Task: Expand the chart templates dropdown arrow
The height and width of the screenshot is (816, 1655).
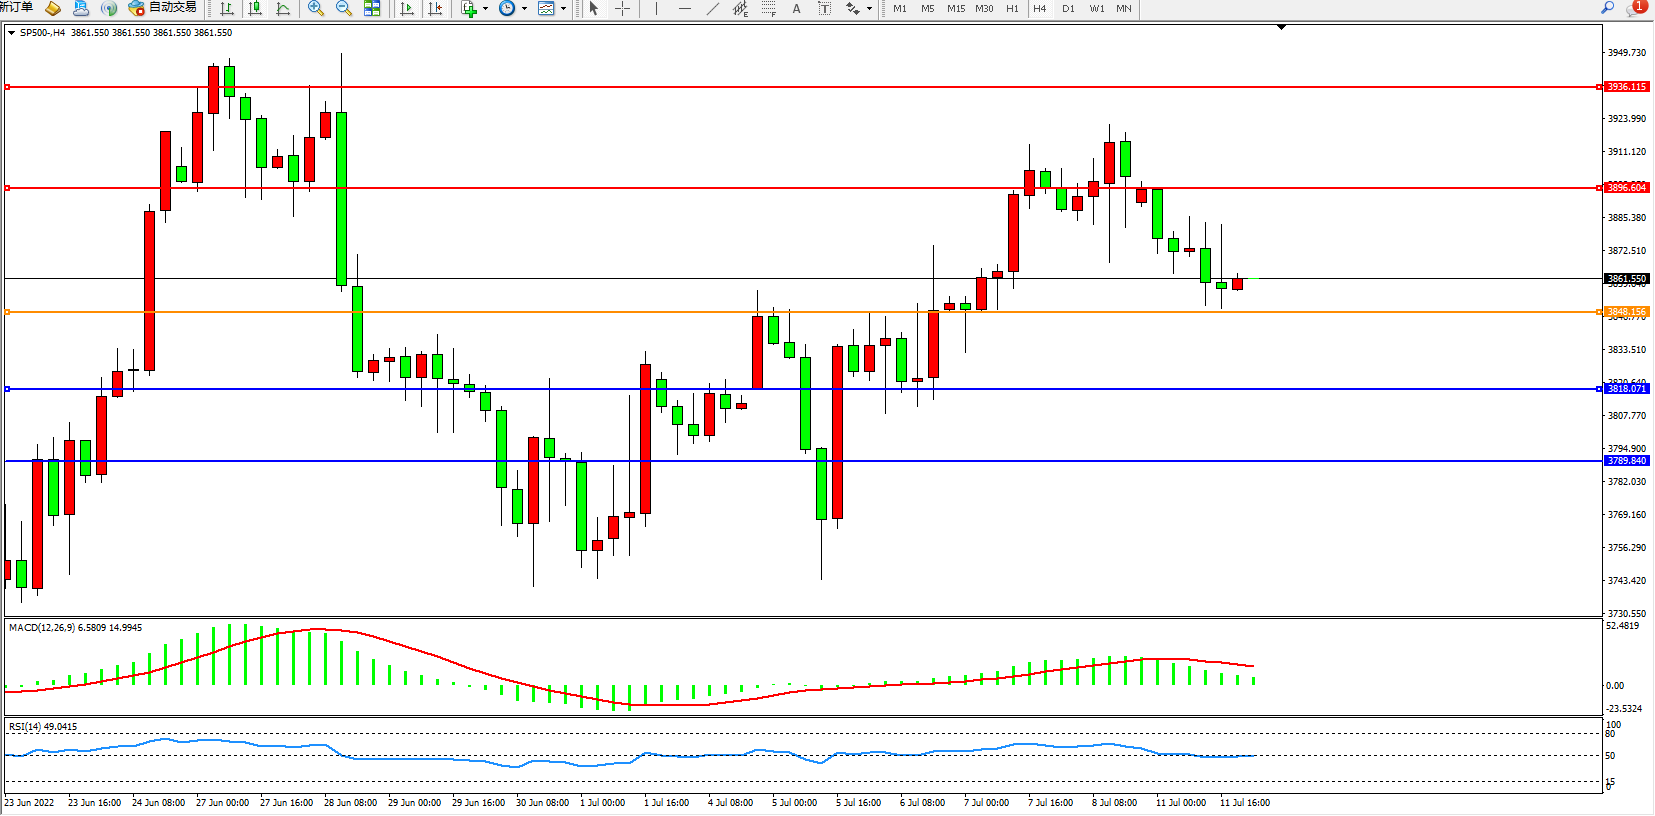Action: point(563,9)
